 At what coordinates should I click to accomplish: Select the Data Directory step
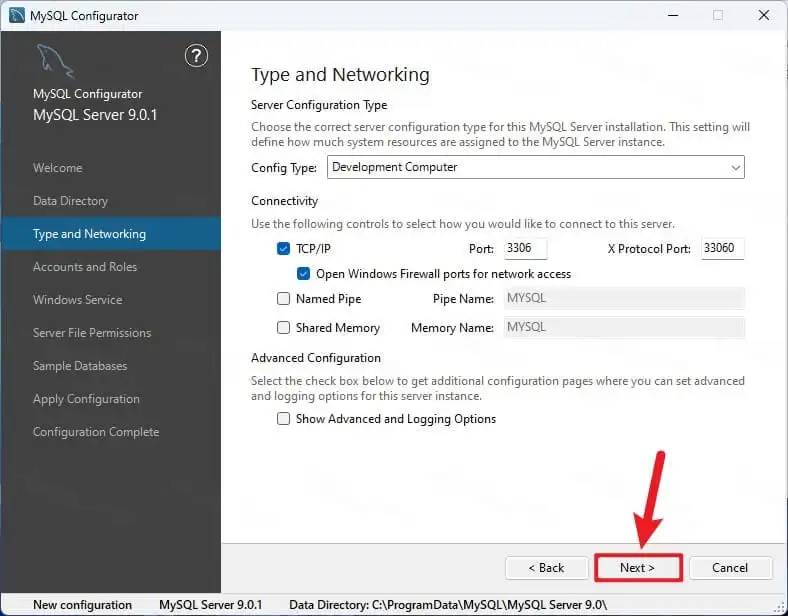70,201
